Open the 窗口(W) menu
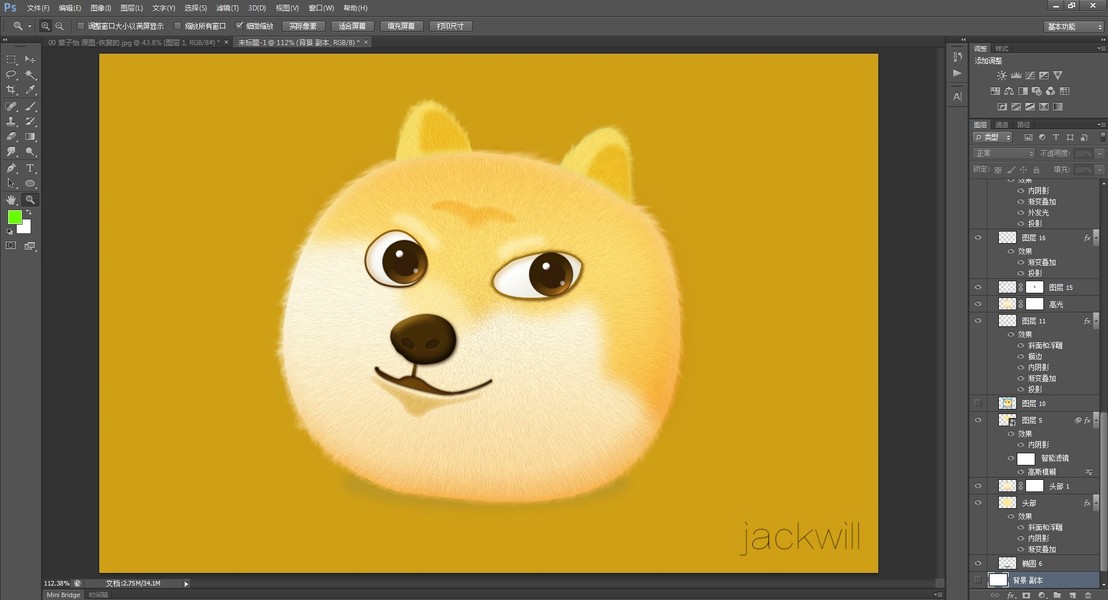 pos(322,8)
